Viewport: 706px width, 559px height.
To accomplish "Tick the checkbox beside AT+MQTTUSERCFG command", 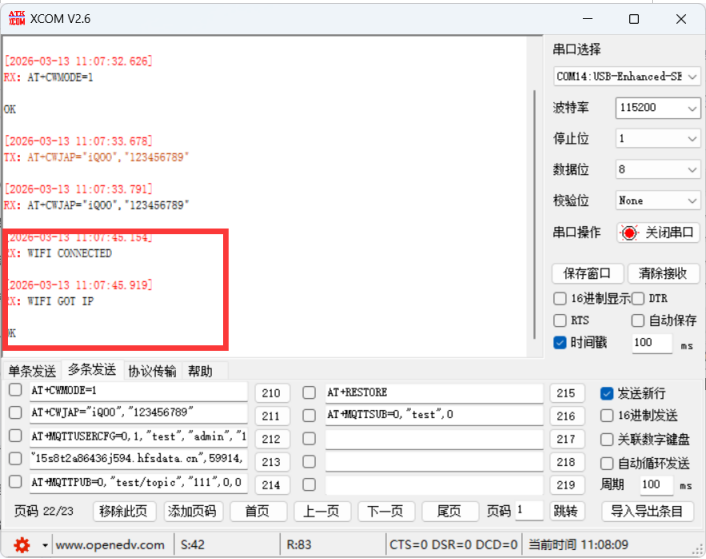I will [x=15, y=435].
